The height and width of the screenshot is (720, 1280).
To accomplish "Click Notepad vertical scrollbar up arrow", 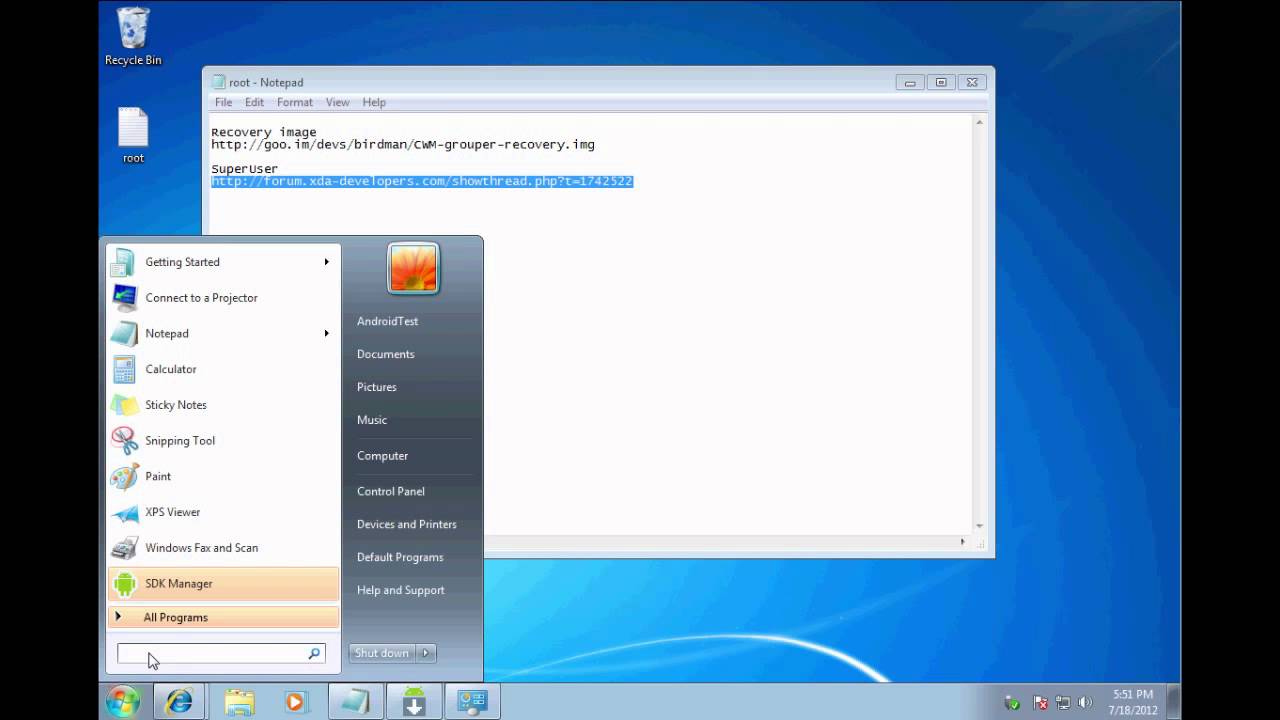I will click(979, 122).
